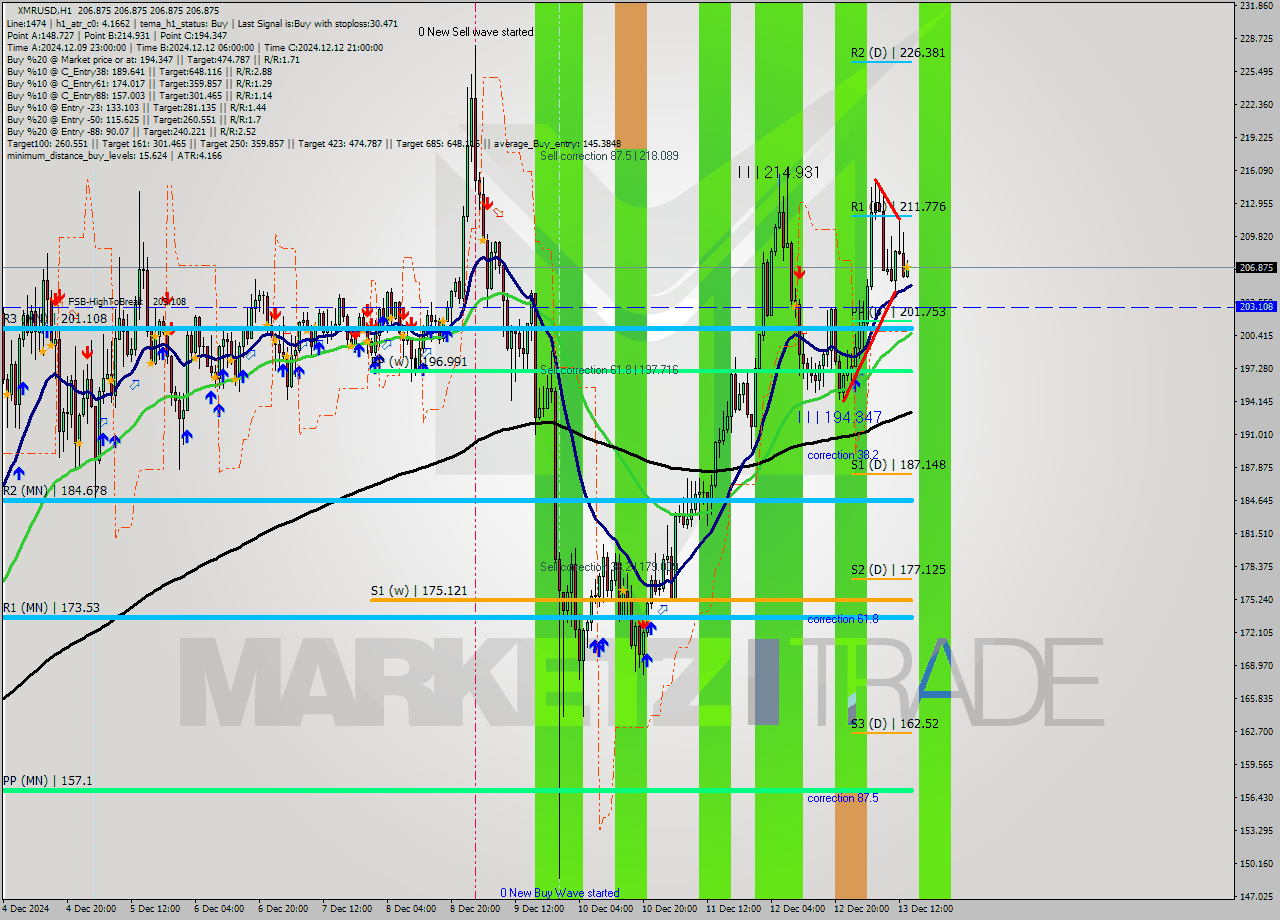Image resolution: width=1280 pixels, height=920 pixels.
Task: Click the PP (MN) | 157.1 label
Action: click(48, 781)
